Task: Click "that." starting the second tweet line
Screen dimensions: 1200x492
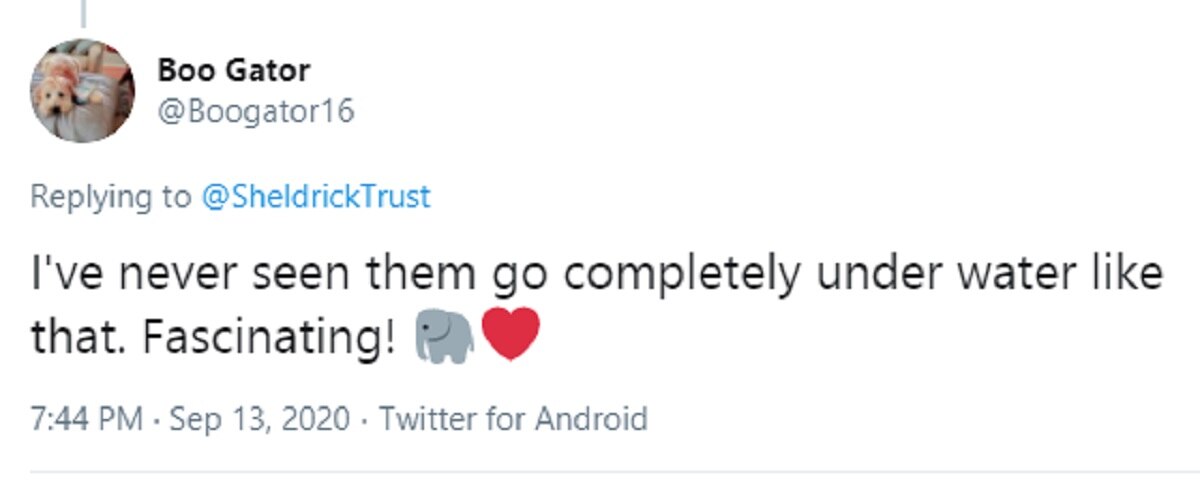Action: [x=79, y=338]
